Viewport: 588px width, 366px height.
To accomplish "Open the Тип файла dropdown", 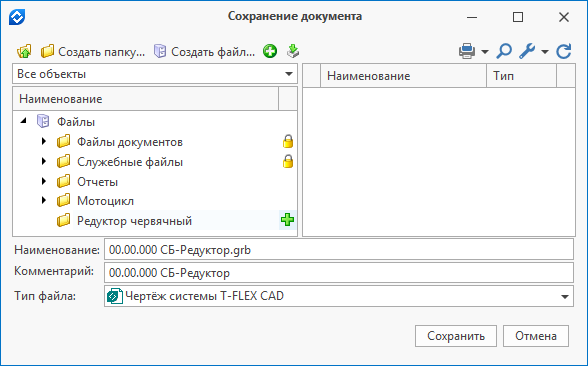I will point(339,296).
